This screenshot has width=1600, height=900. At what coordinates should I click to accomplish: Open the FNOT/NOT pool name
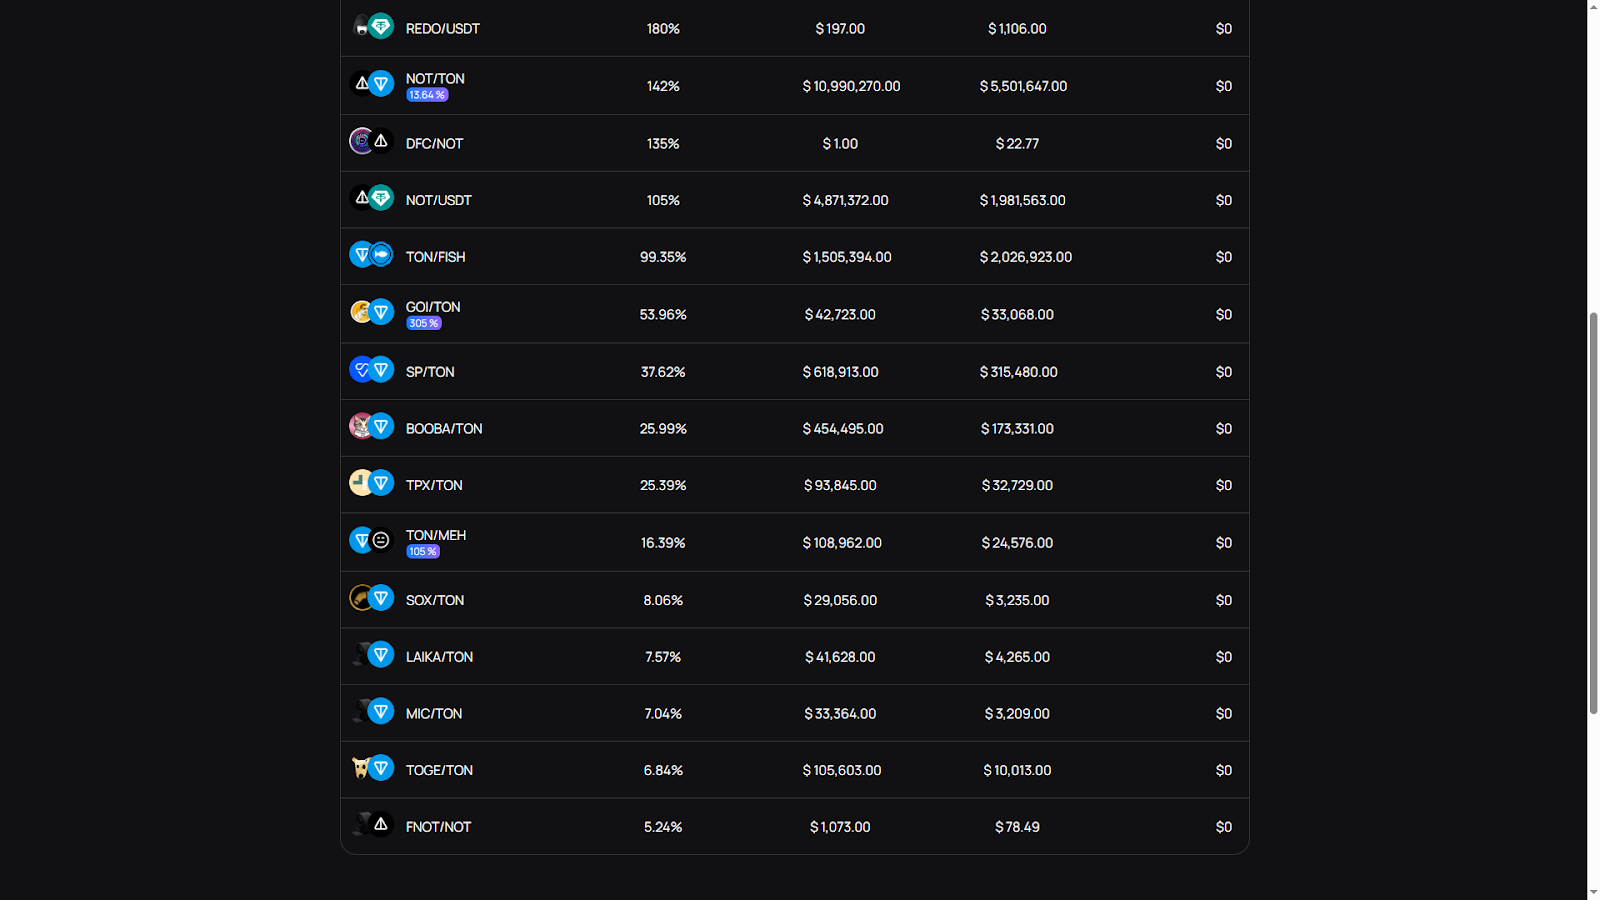point(438,827)
